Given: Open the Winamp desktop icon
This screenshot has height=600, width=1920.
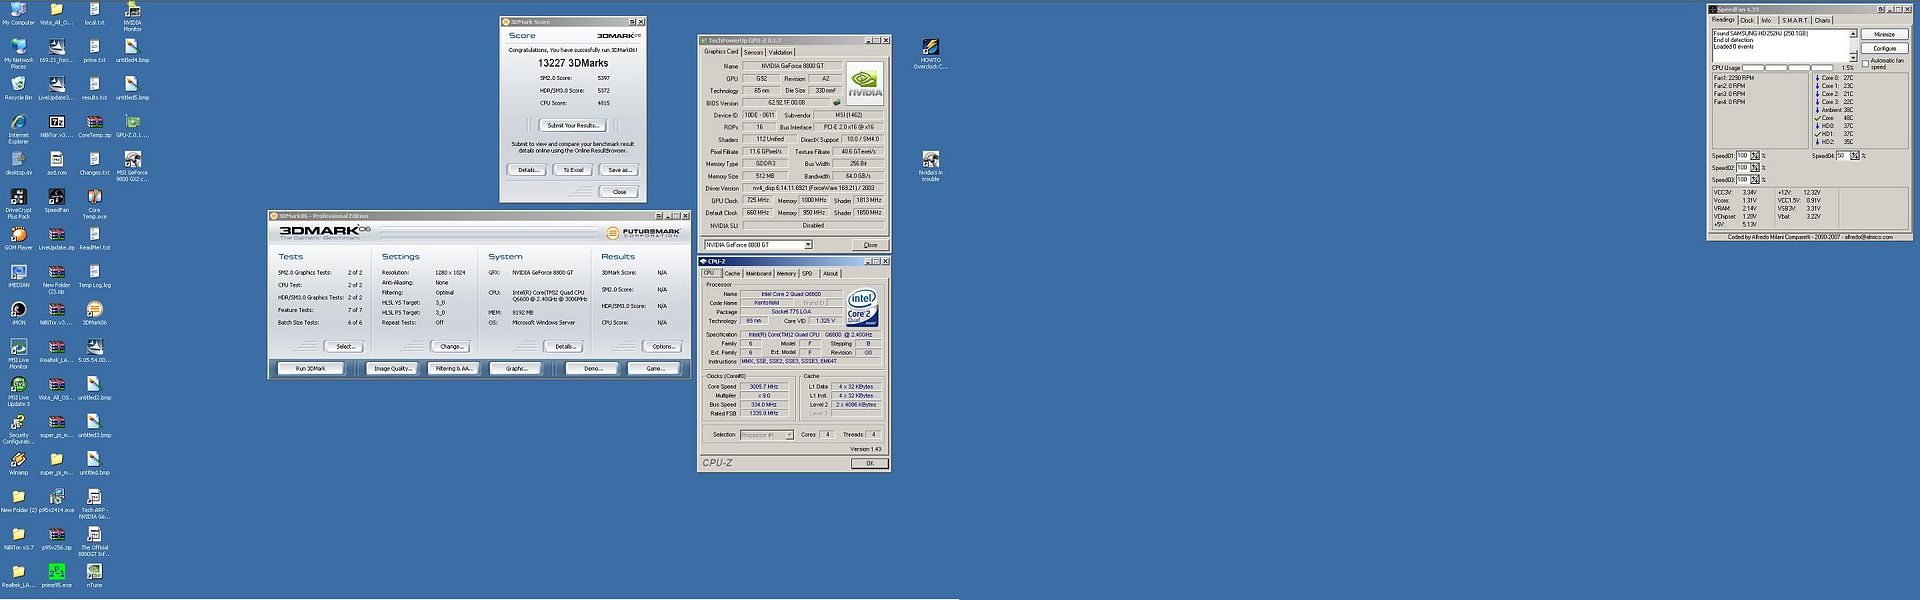Looking at the screenshot, I should coord(18,460).
